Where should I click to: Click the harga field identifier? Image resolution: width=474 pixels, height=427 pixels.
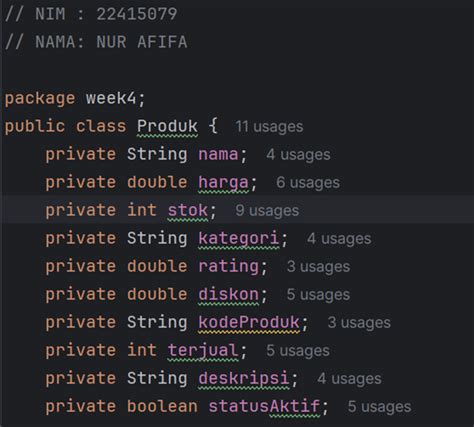[x=223, y=183]
